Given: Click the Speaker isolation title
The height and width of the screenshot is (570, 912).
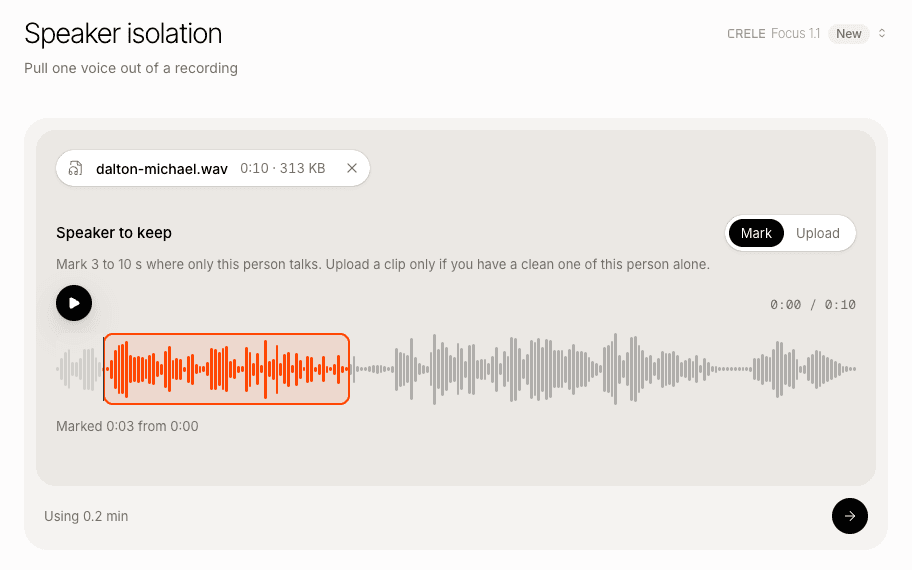Looking at the screenshot, I should click(x=123, y=34).
